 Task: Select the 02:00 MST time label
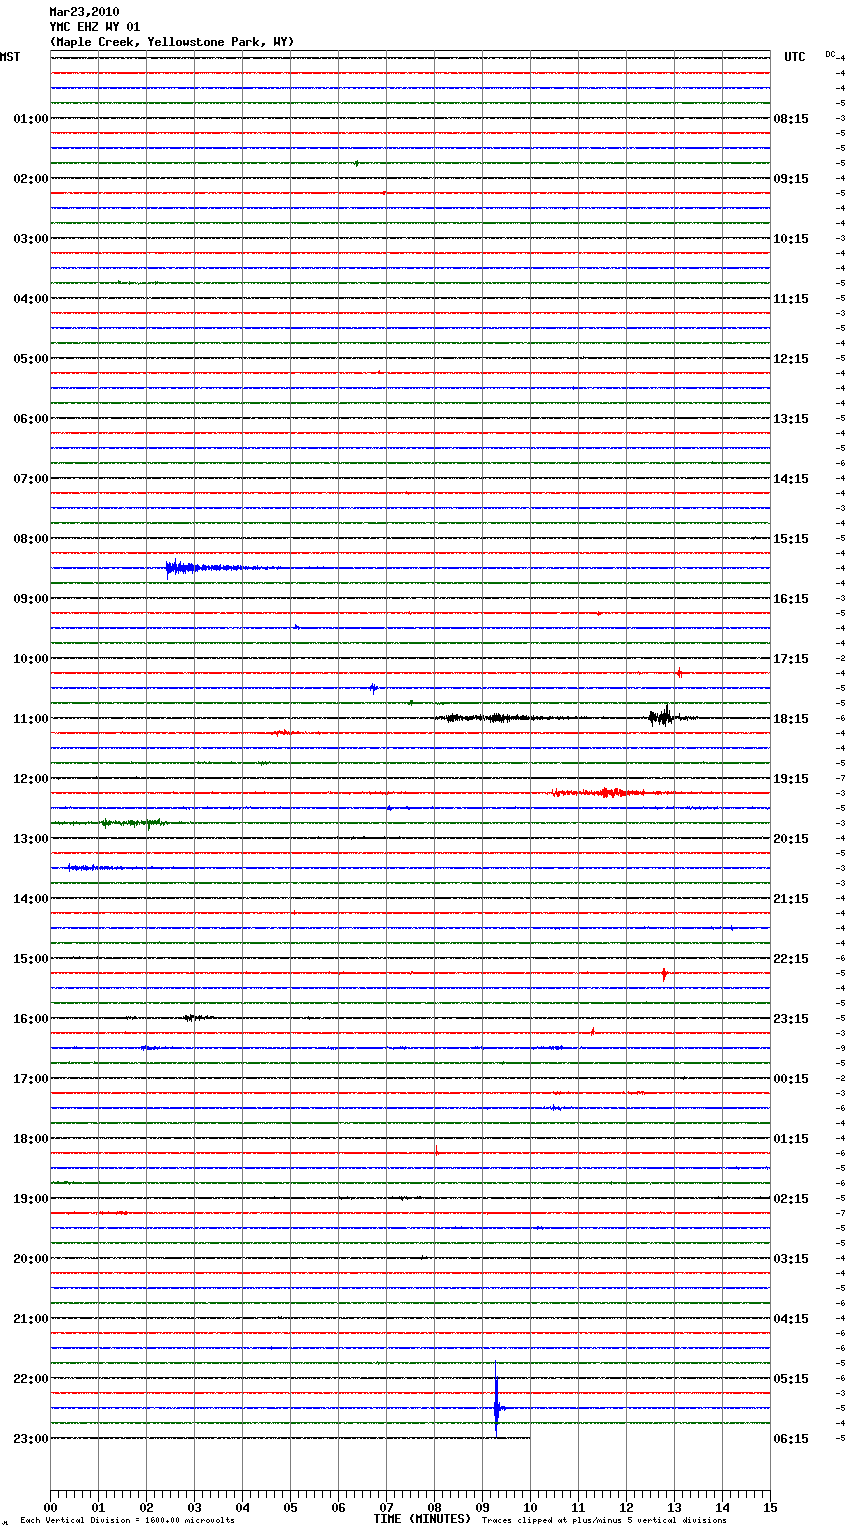click(31, 179)
